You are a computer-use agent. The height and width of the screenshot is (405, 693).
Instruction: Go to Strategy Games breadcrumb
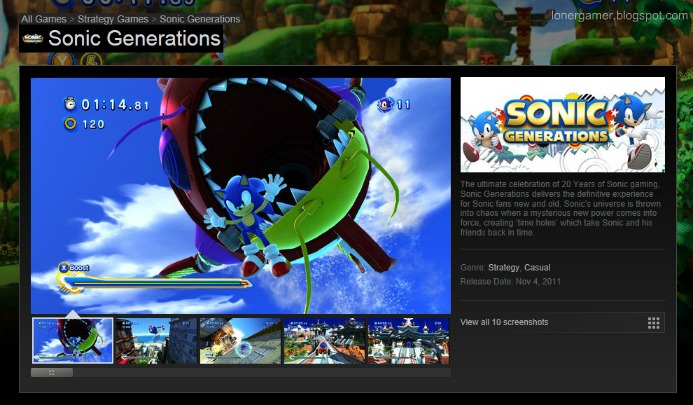coord(113,19)
